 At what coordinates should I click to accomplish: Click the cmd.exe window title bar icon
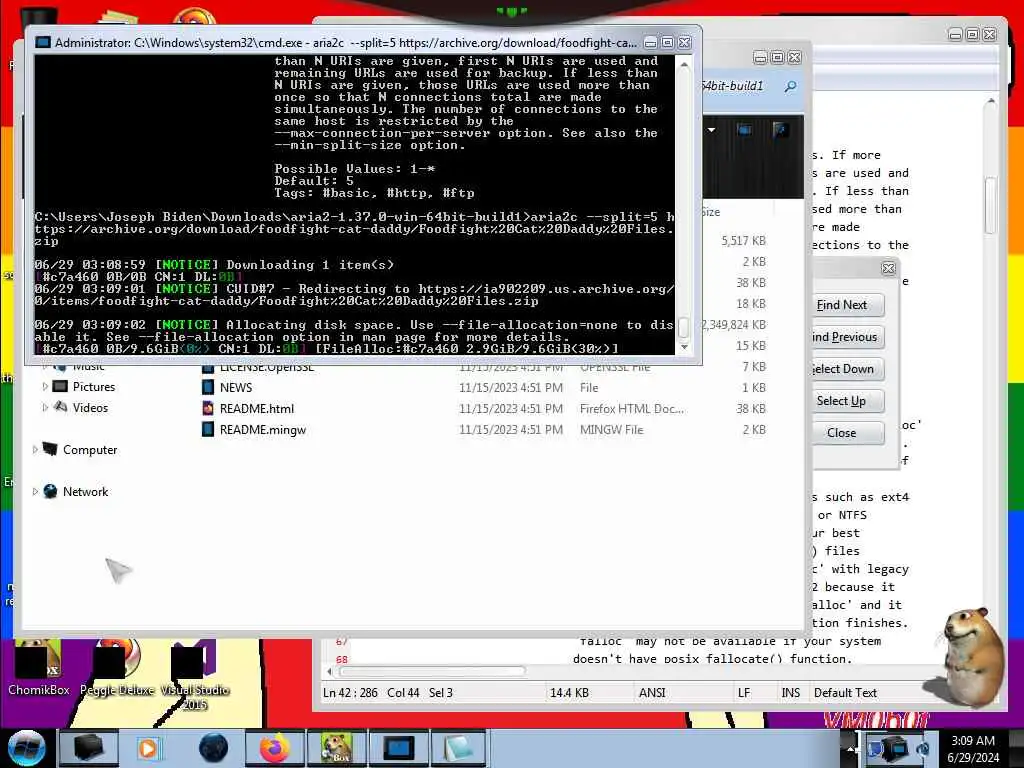(43, 42)
